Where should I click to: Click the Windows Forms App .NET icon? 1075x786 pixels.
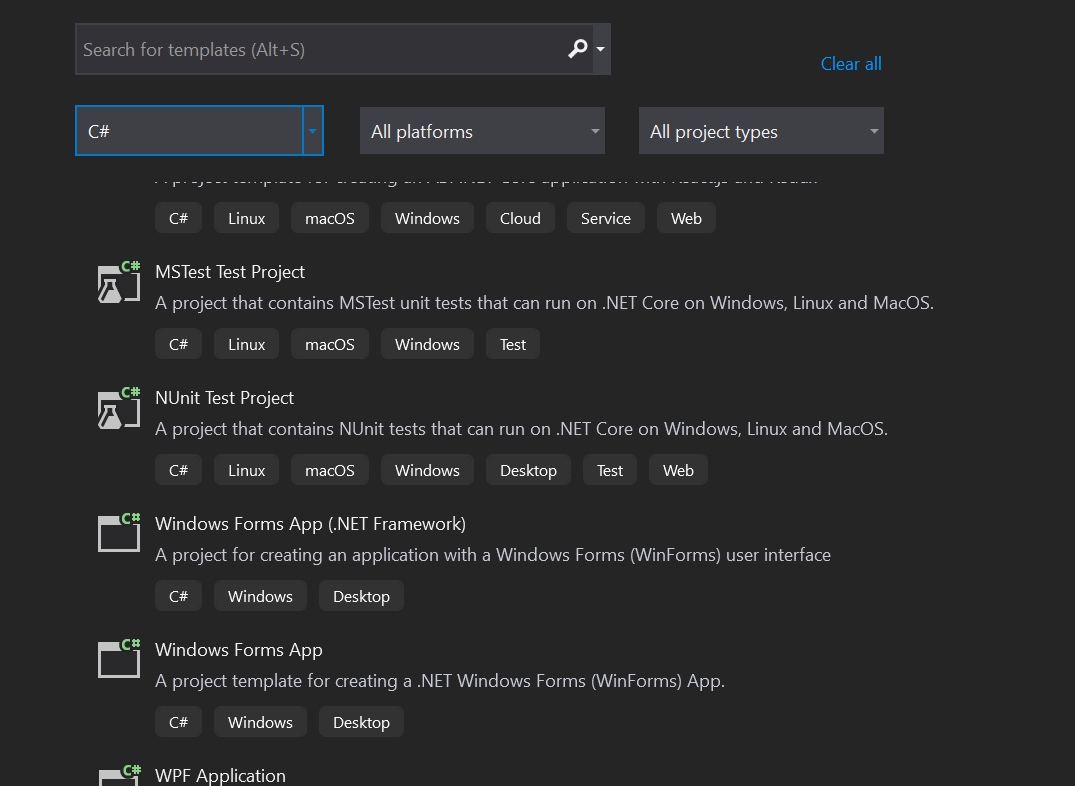click(x=119, y=658)
